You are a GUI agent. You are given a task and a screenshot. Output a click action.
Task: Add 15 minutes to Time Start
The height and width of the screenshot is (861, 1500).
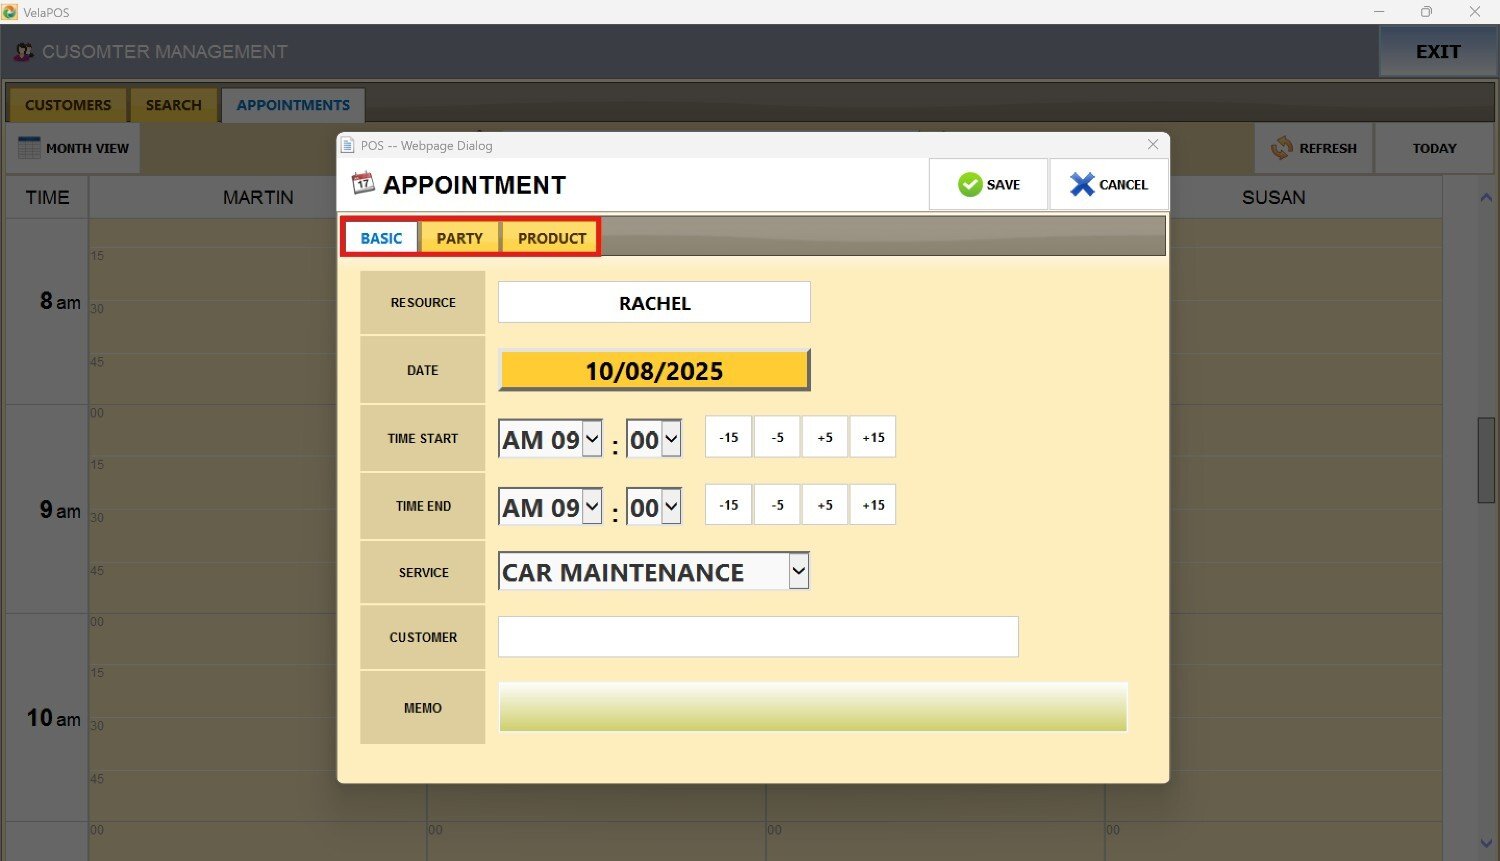click(x=873, y=437)
